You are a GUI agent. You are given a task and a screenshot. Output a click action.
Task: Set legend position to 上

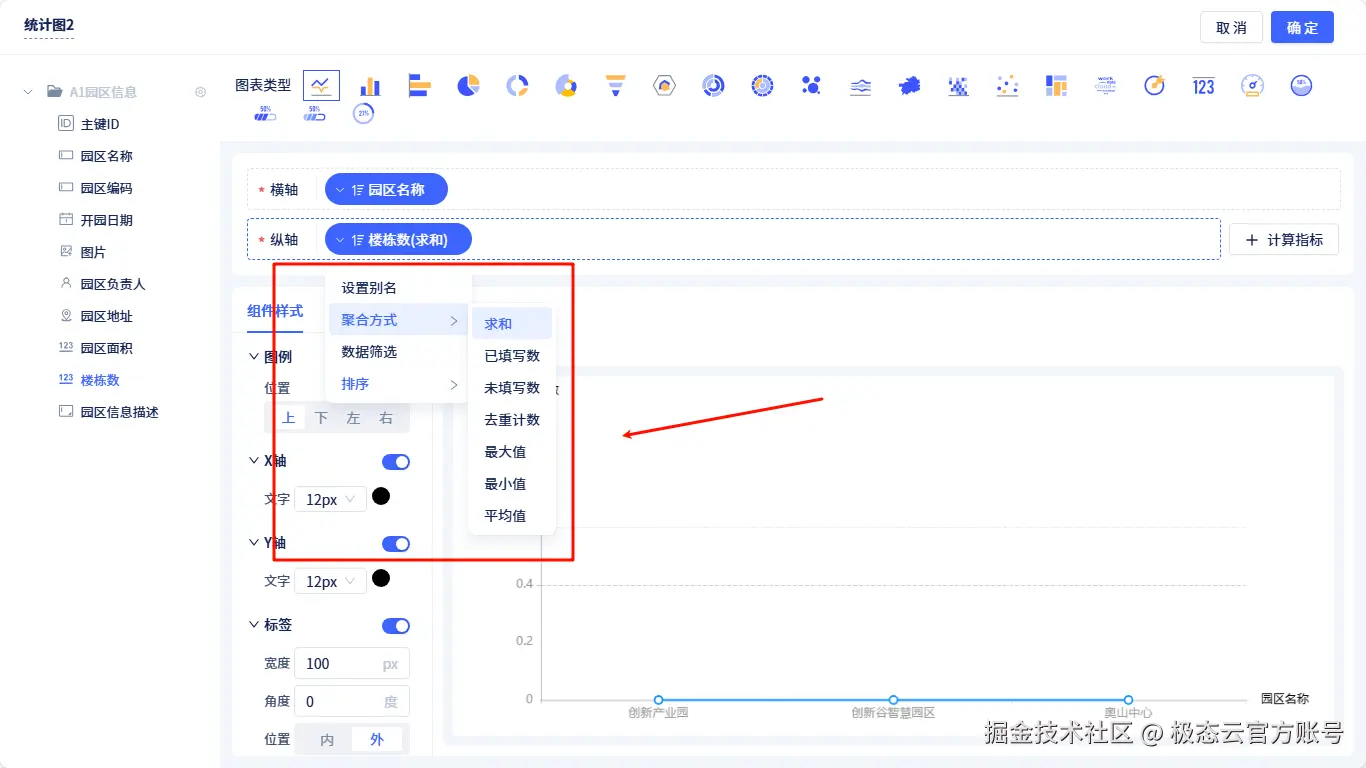(289, 418)
